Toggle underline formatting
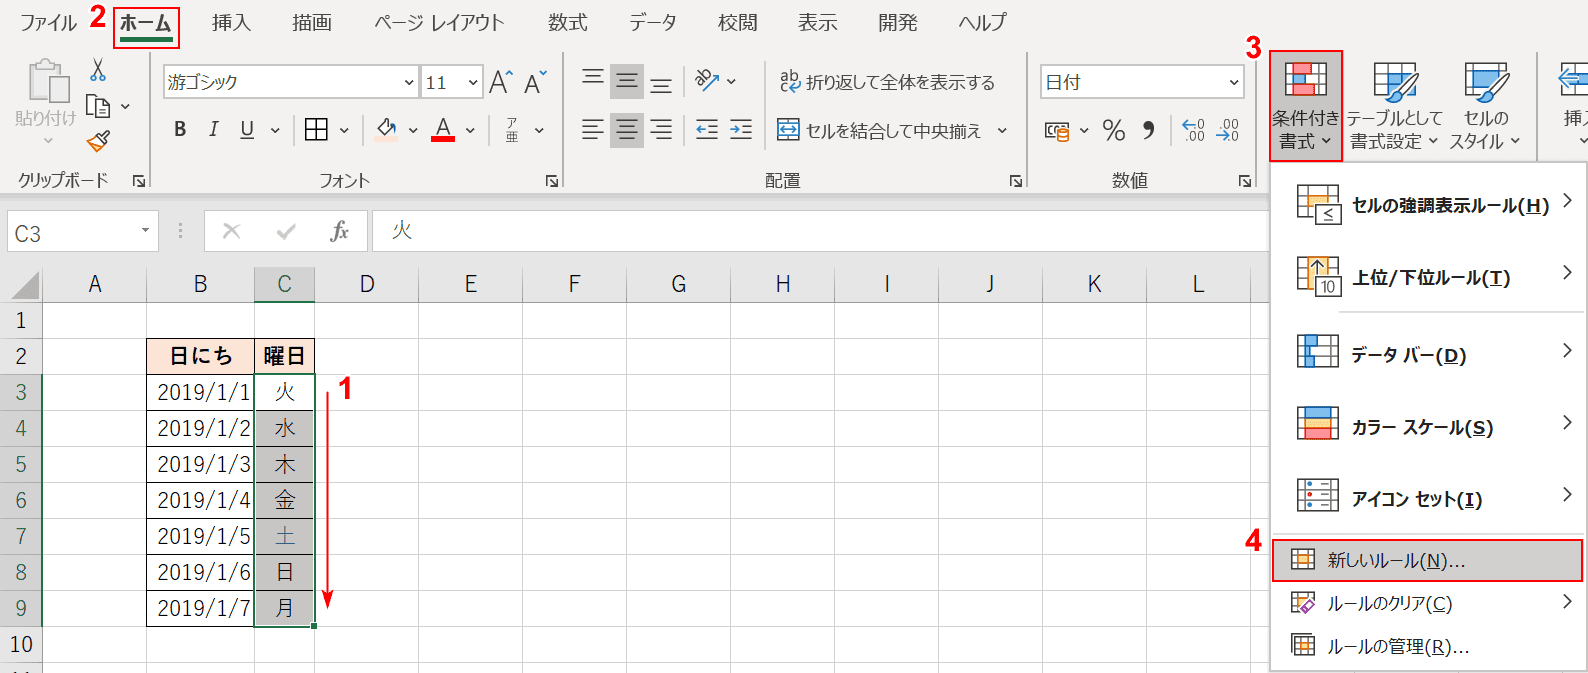Image resolution: width=1588 pixels, height=673 pixels. 247,129
